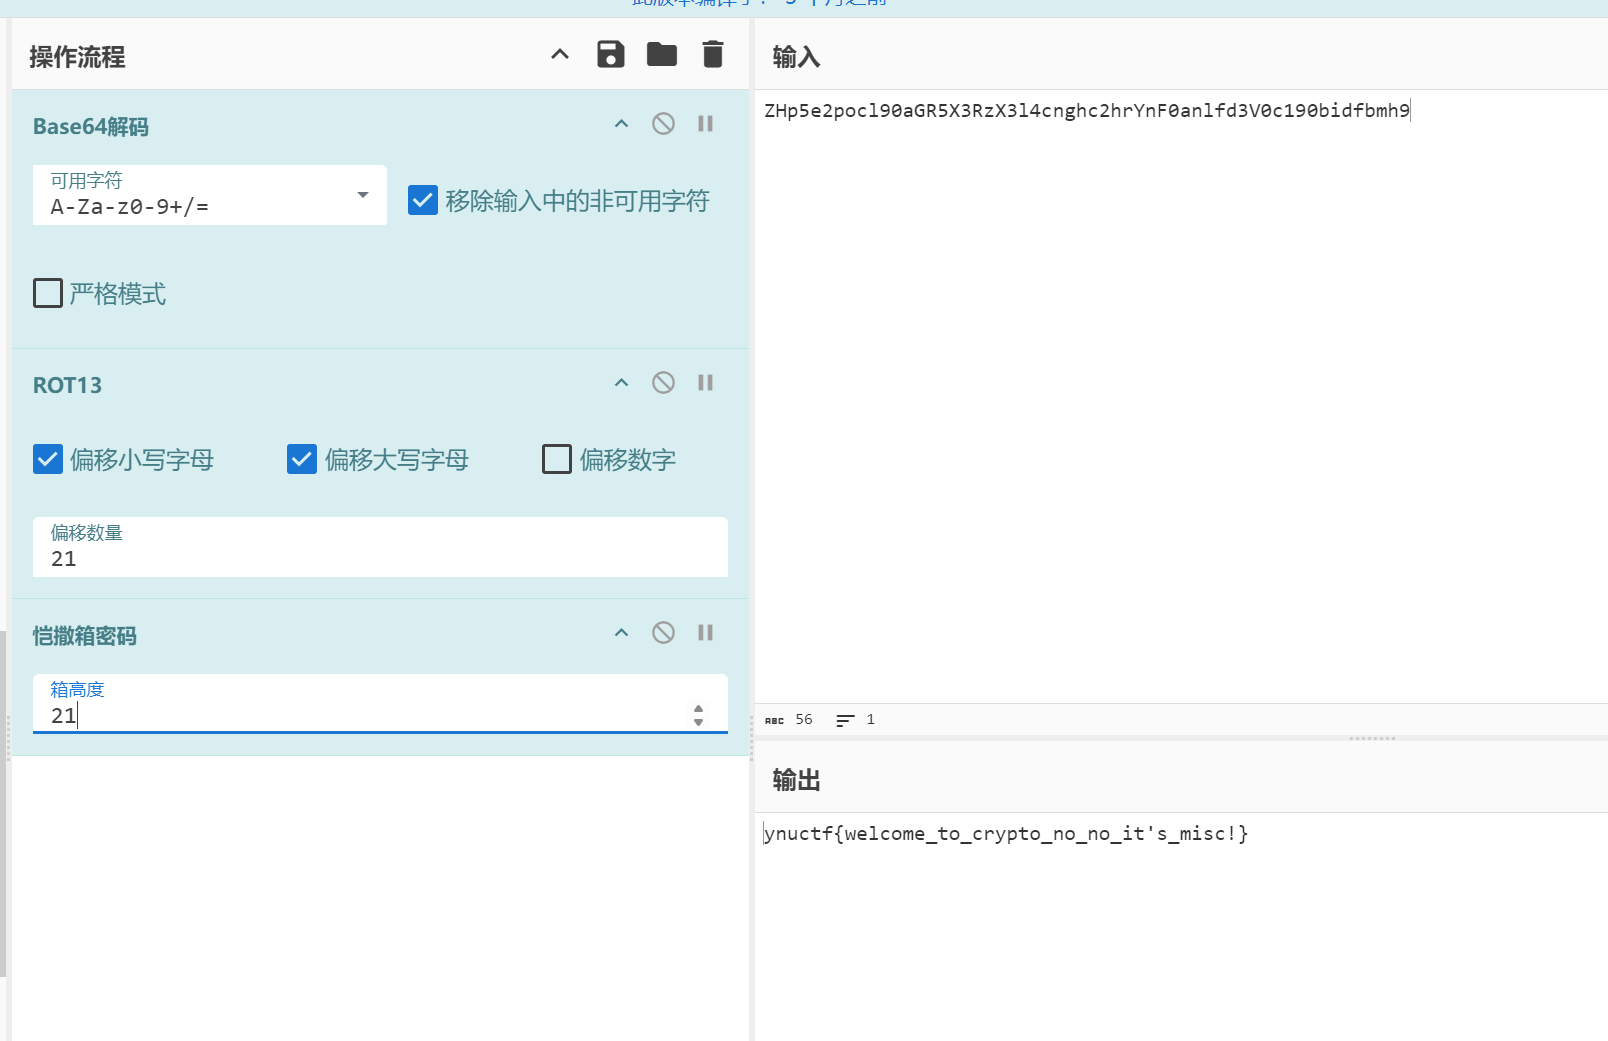This screenshot has width=1608, height=1041.
Task: Clear recipe with trash icon
Action: coord(712,55)
